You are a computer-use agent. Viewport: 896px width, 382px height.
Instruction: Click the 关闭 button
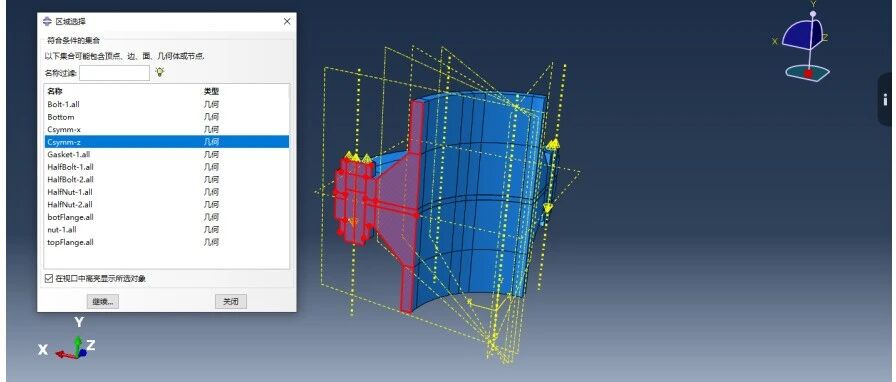[231, 301]
